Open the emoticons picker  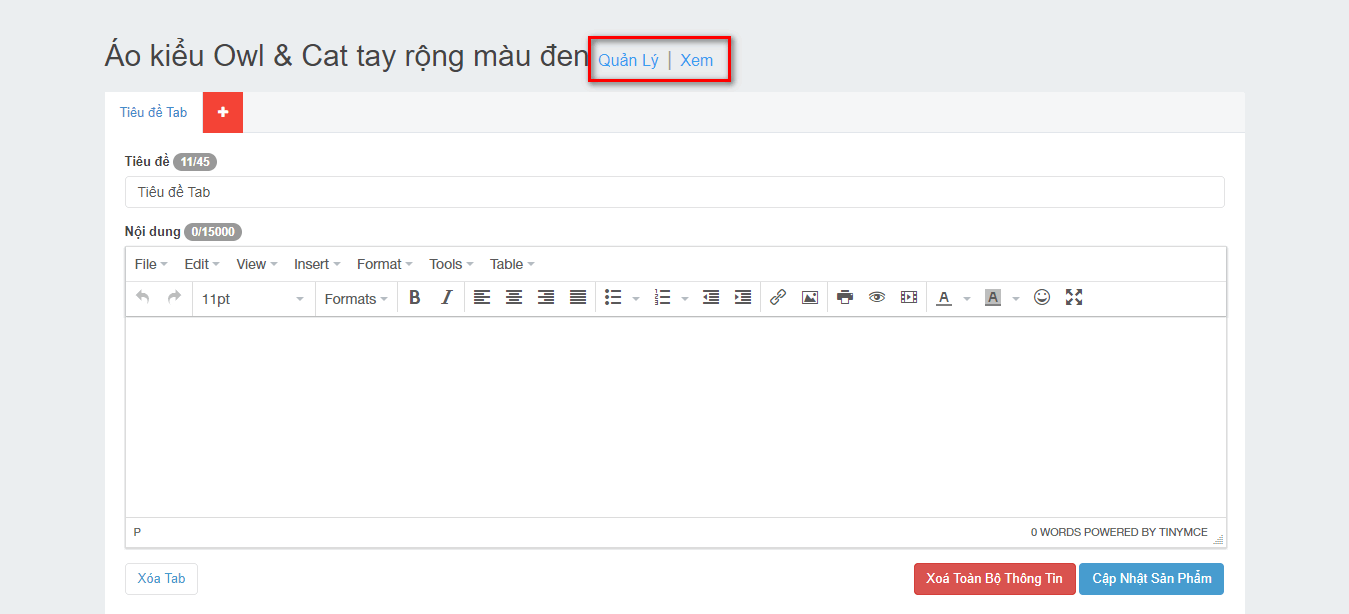1042,298
